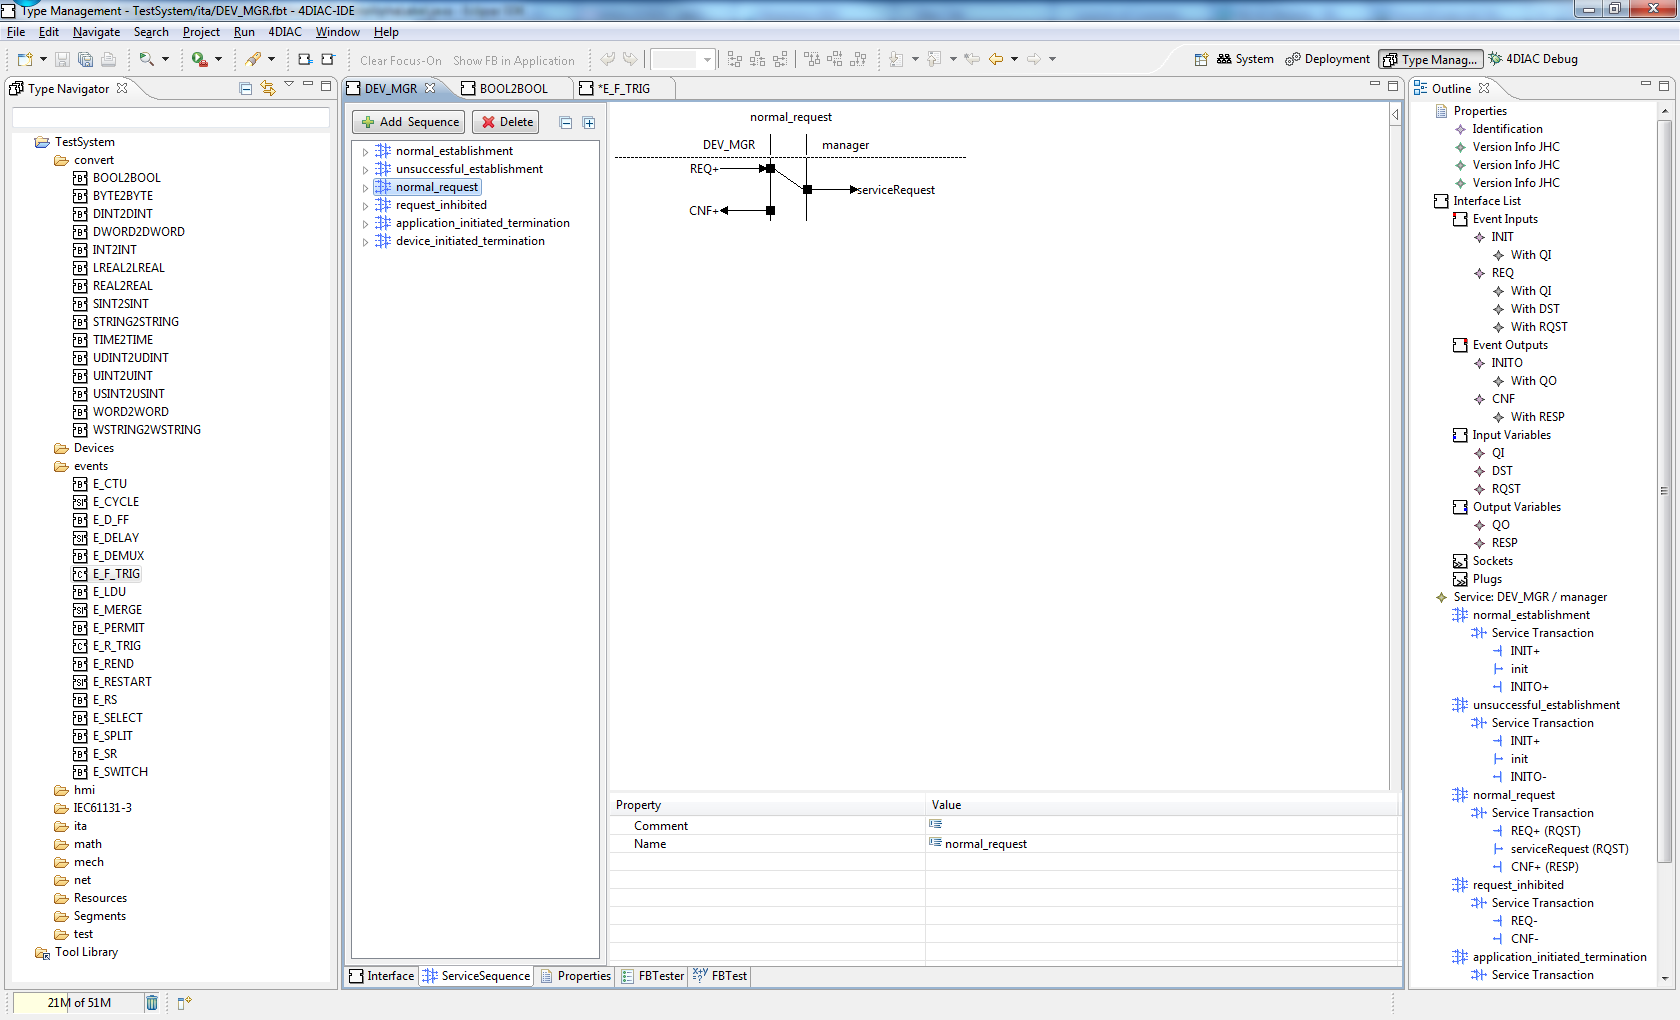Screen dimensions: 1680x1020
Task: Select Sockets in Outline
Action: pyautogui.click(x=1492, y=561)
